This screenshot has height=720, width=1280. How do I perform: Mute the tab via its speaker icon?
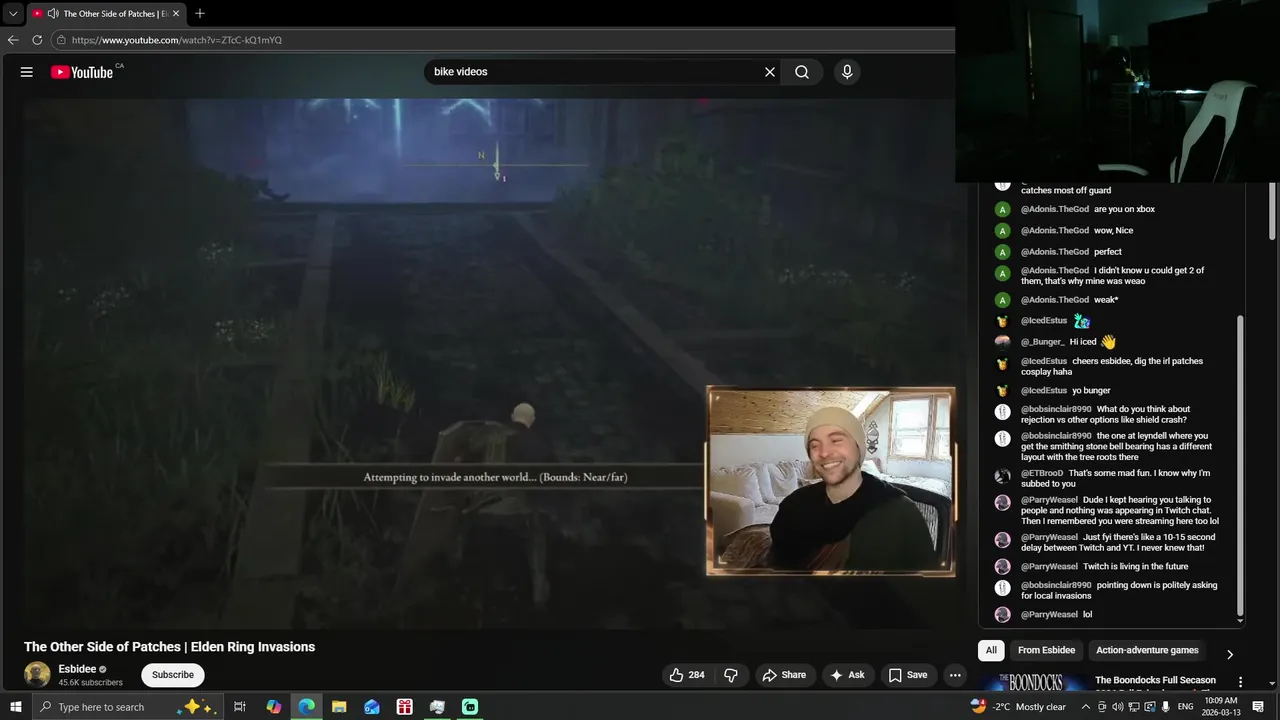[52, 14]
